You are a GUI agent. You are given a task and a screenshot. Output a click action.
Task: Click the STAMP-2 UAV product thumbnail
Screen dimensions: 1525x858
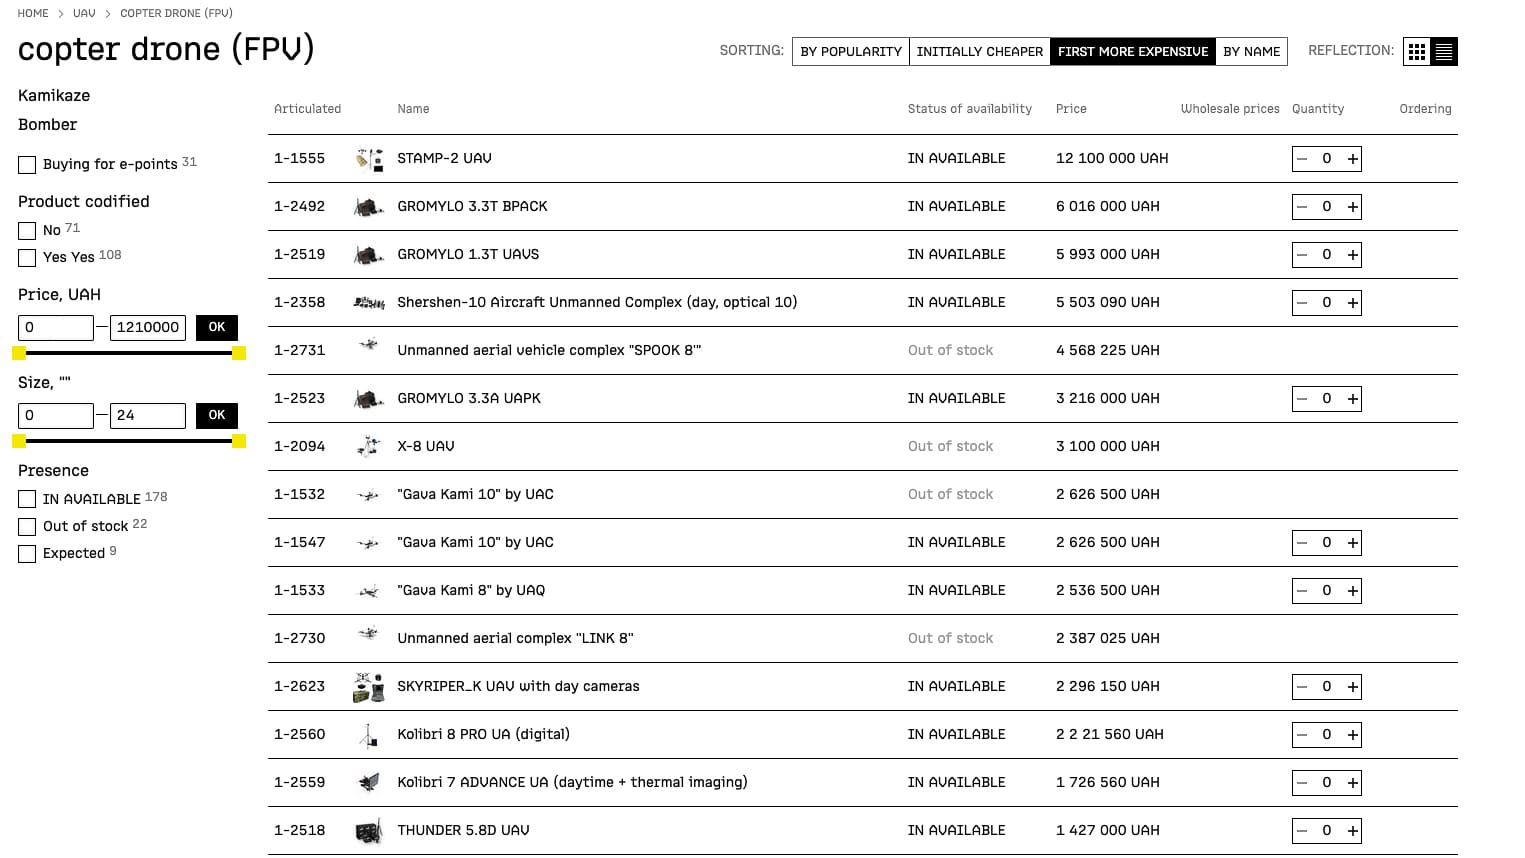pos(369,159)
